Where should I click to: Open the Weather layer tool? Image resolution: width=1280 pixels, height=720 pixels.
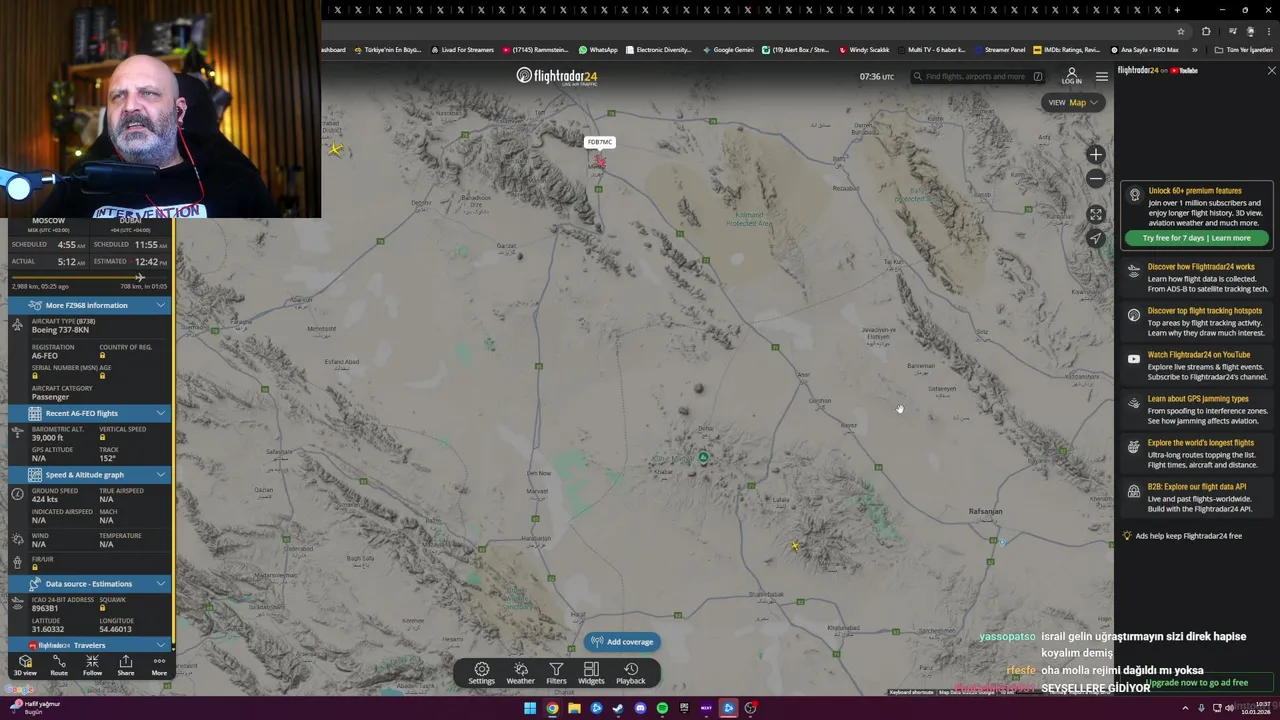tap(520, 673)
